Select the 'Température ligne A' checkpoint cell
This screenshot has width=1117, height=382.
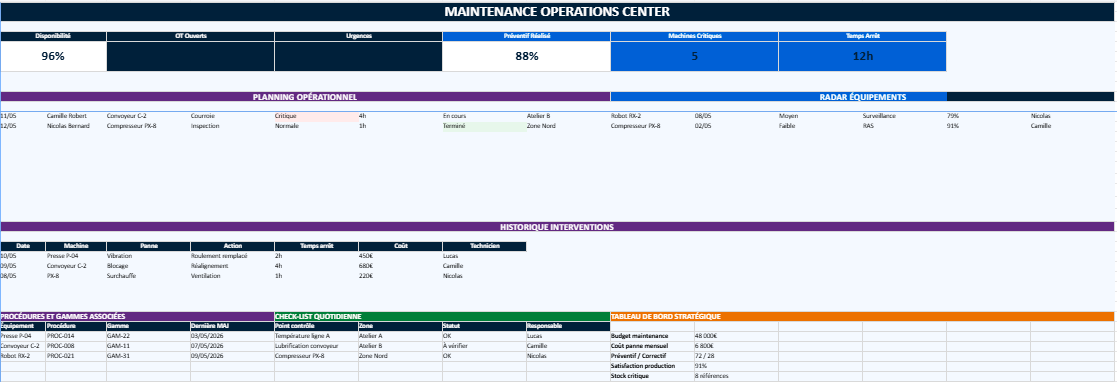click(316, 336)
